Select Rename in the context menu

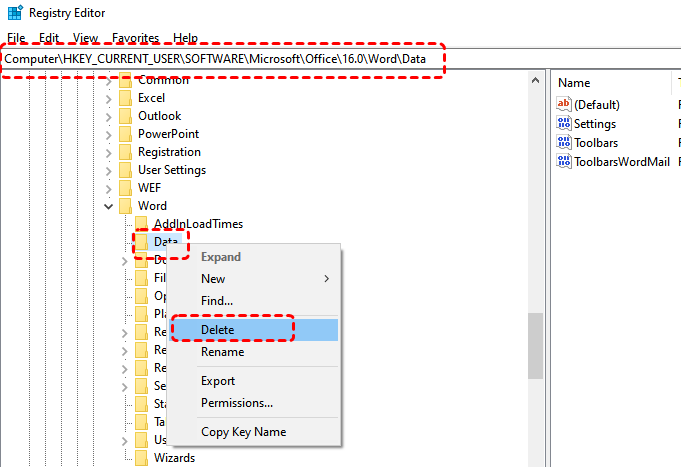(x=222, y=352)
